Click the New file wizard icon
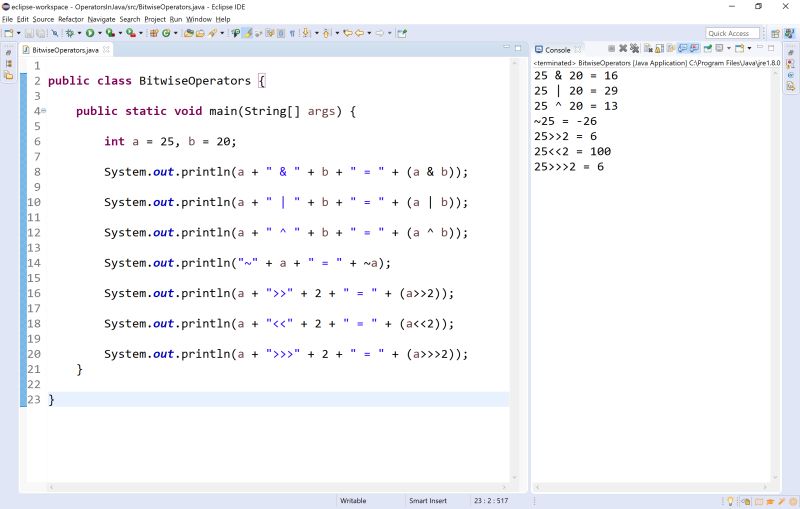The image size is (800, 509). tap(9, 33)
